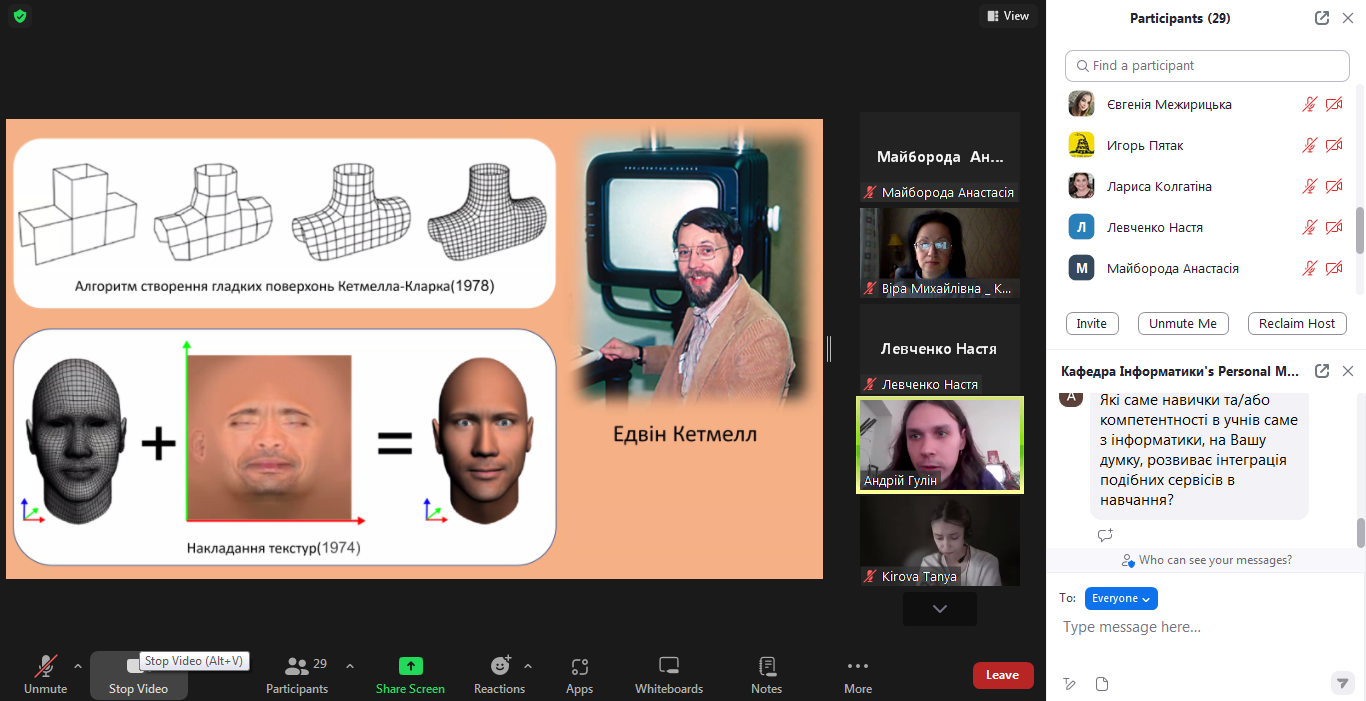Select Майборода Анастасія video tile
Image resolution: width=1366 pixels, height=701 pixels.
pyautogui.click(x=940, y=157)
